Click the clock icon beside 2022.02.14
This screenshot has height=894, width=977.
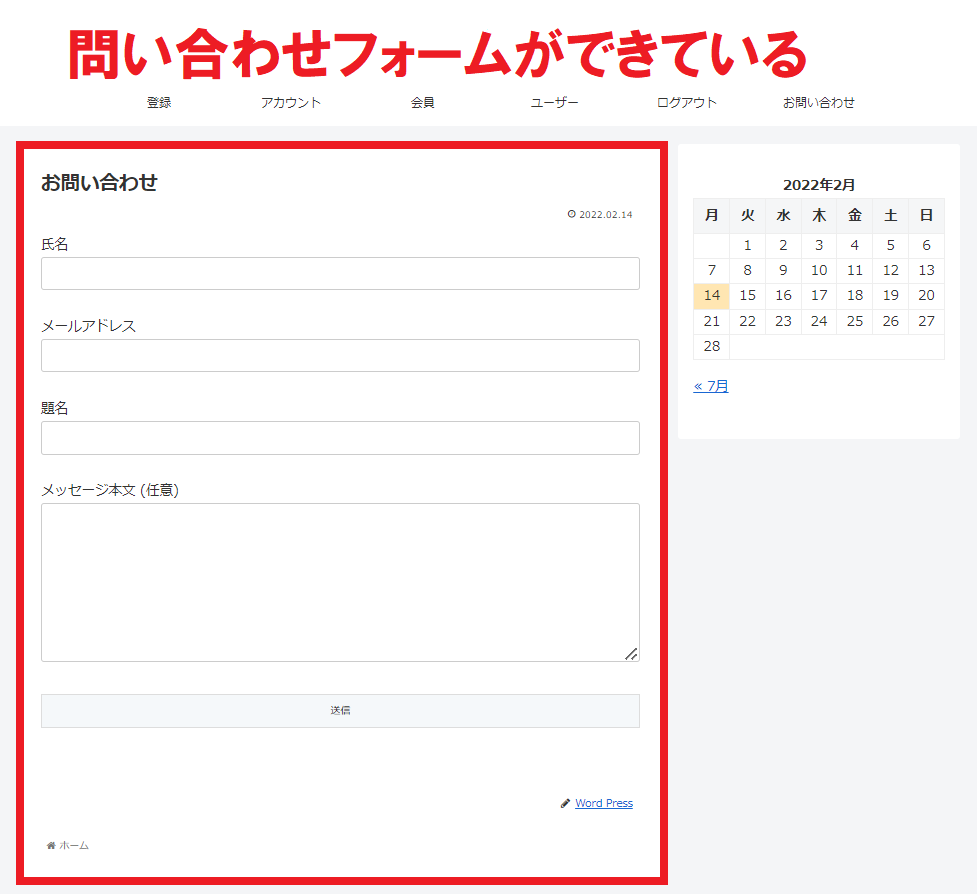click(x=571, y=214)
